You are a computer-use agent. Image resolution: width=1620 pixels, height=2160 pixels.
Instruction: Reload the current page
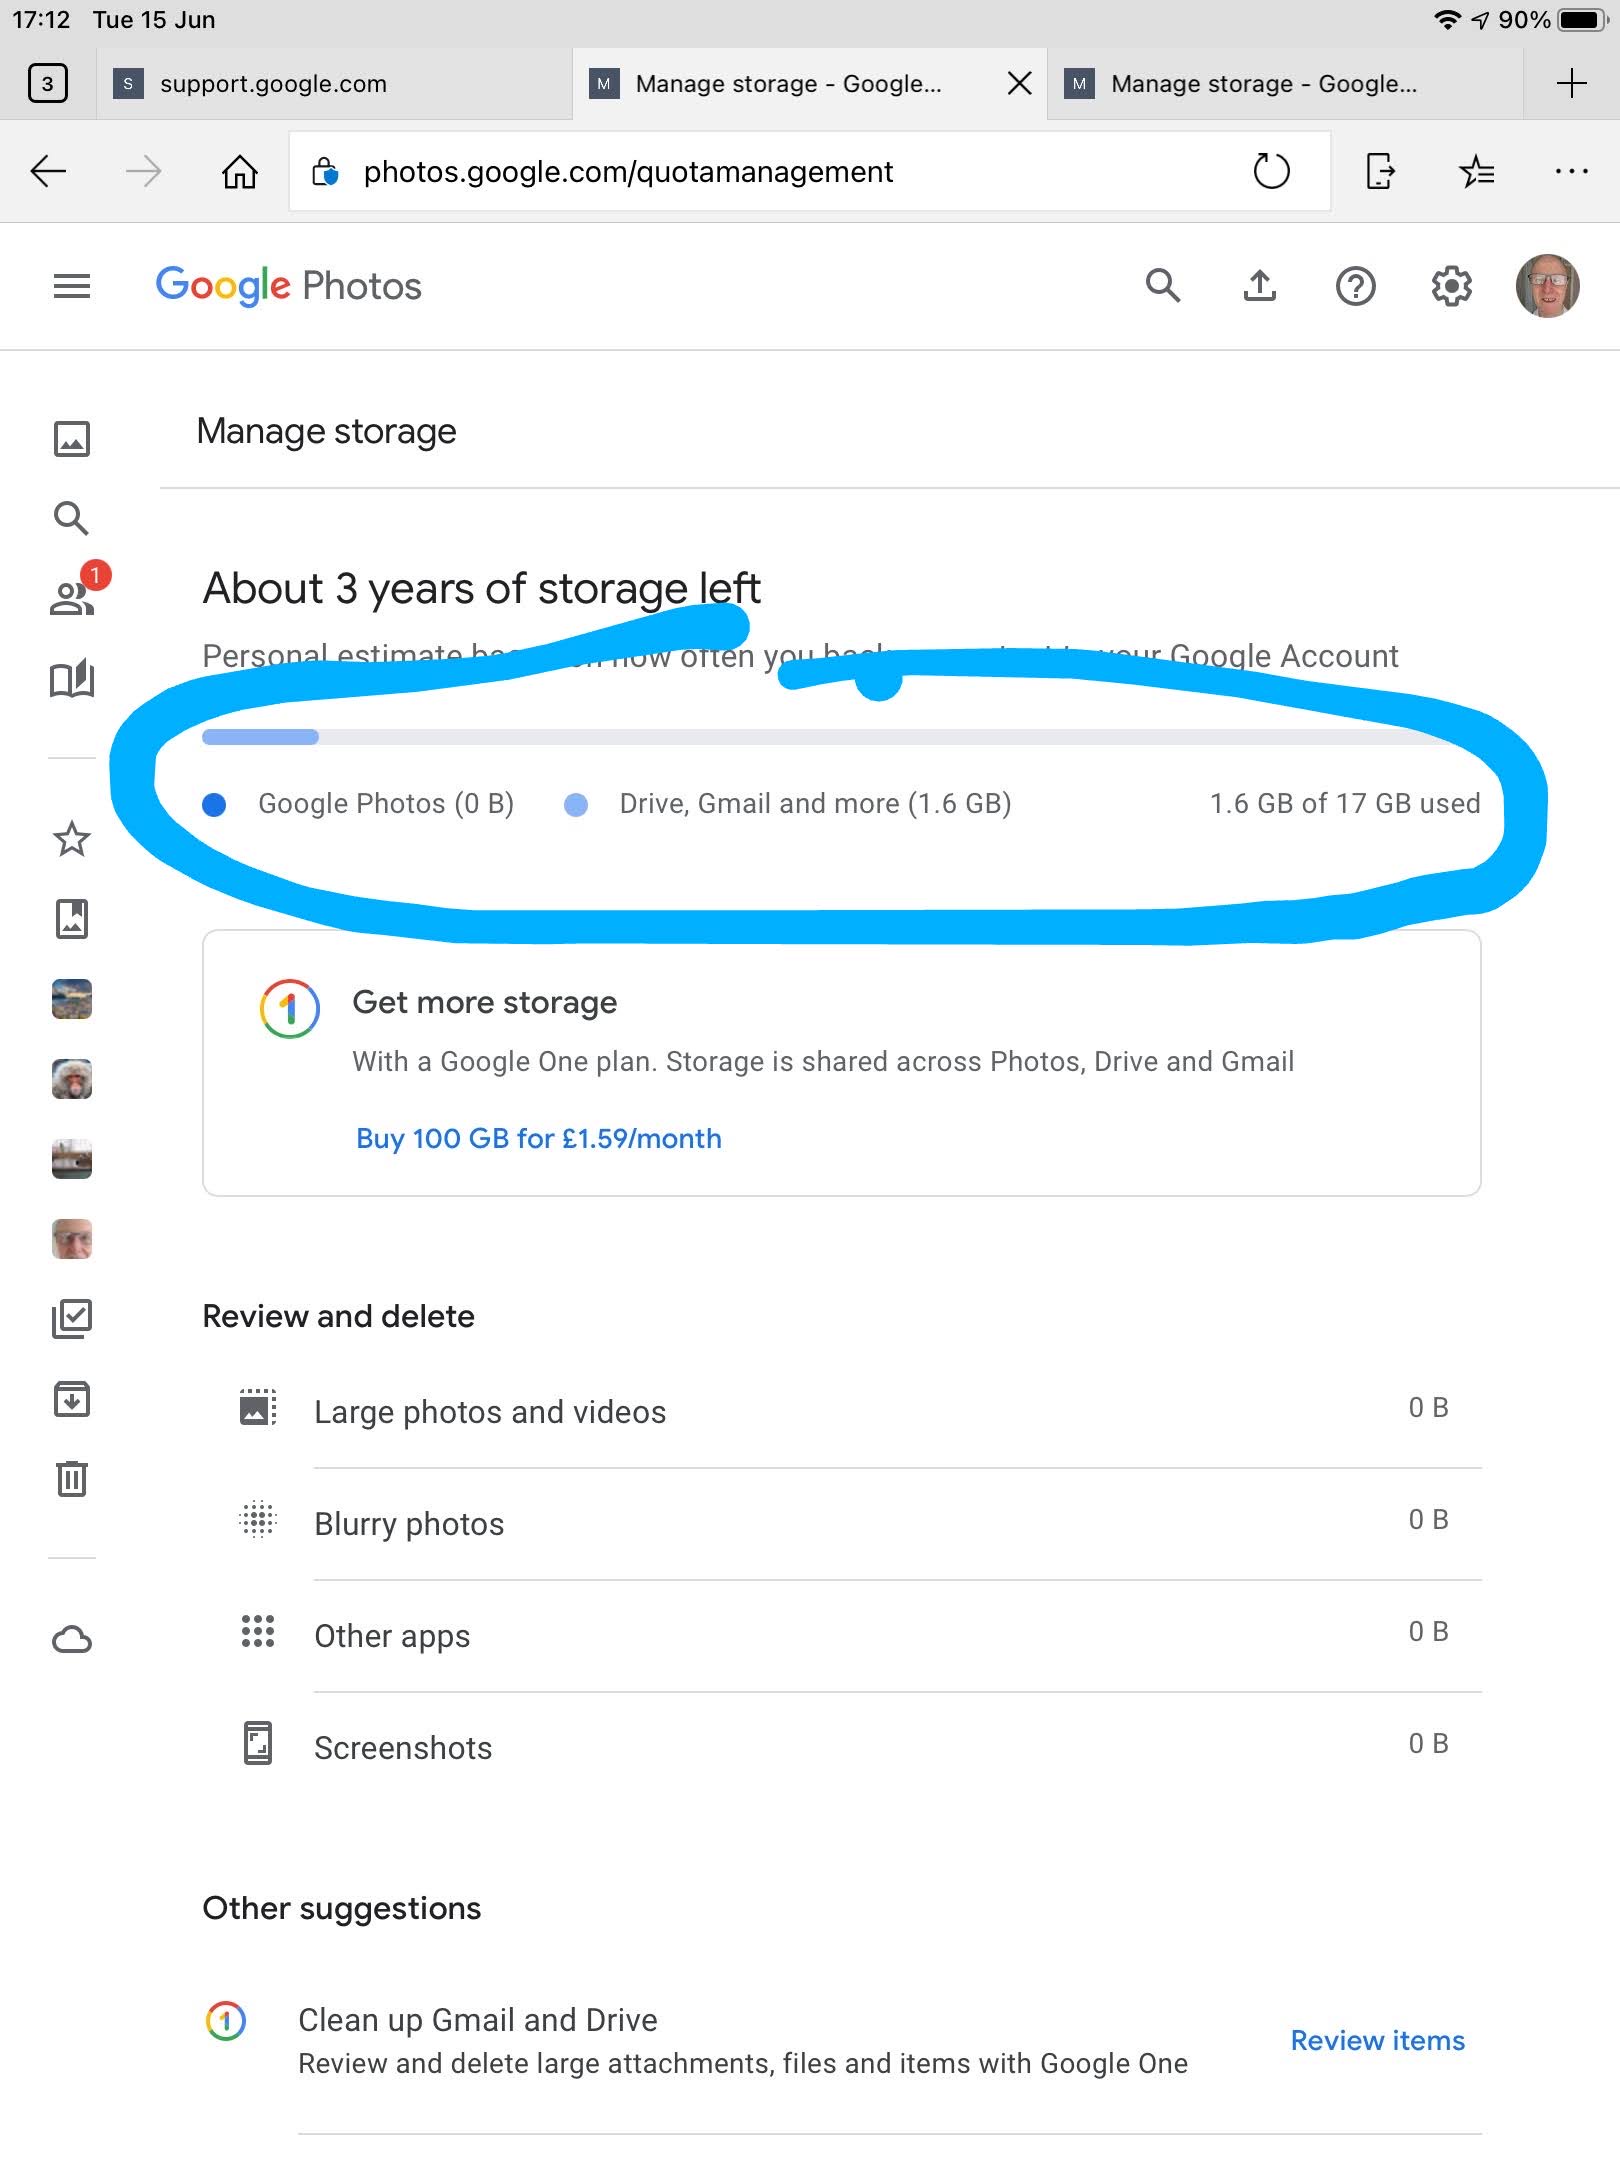tap(1271, 172)
